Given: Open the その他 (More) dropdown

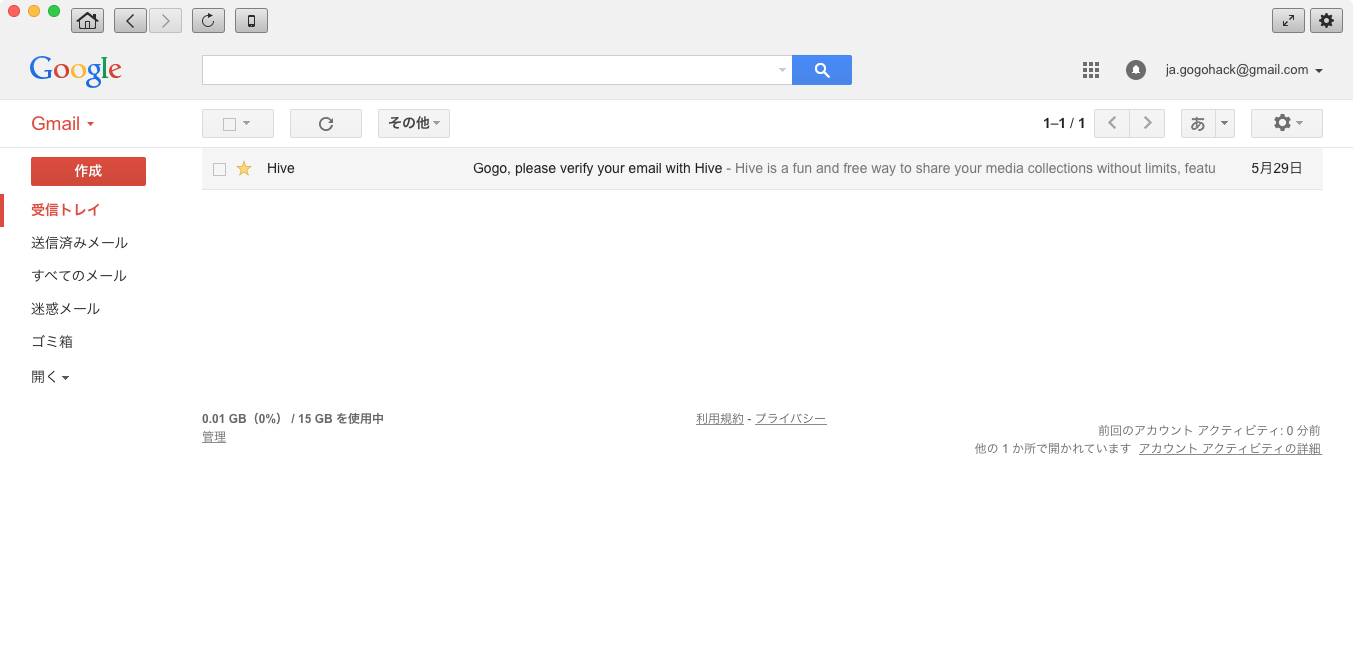Looking at the screenshot, I should [414, 123].
